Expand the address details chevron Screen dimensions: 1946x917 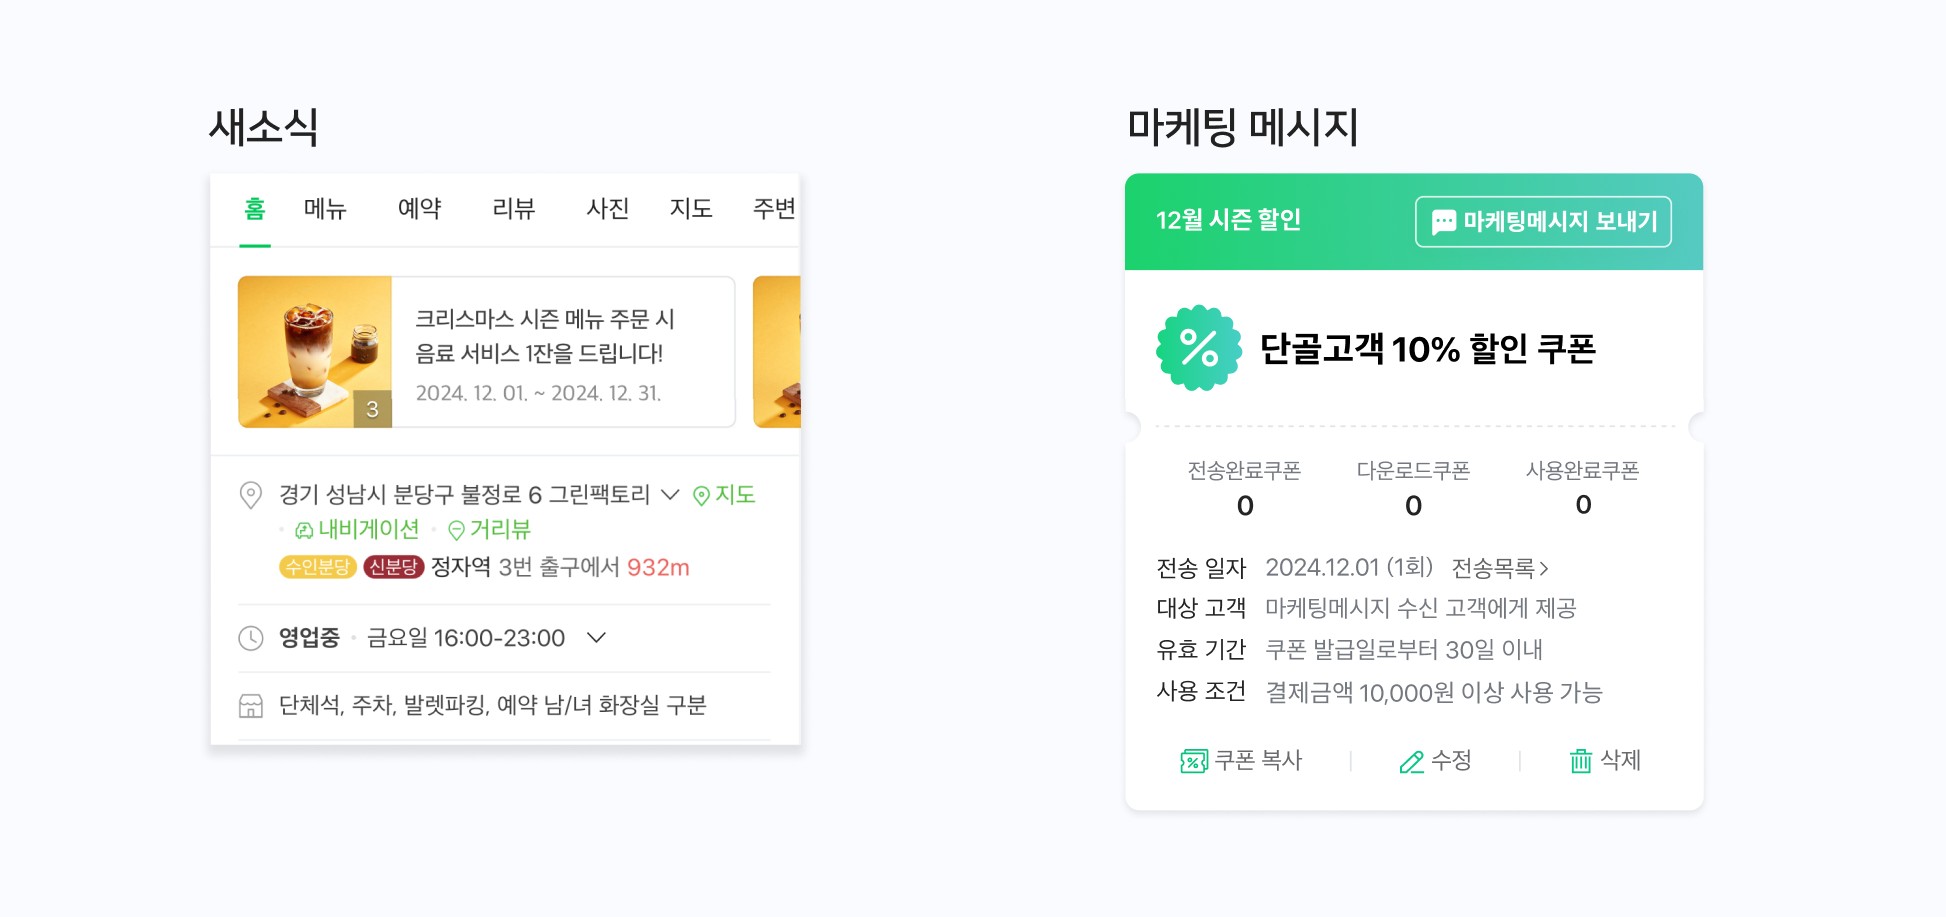[x=671, y=495]
